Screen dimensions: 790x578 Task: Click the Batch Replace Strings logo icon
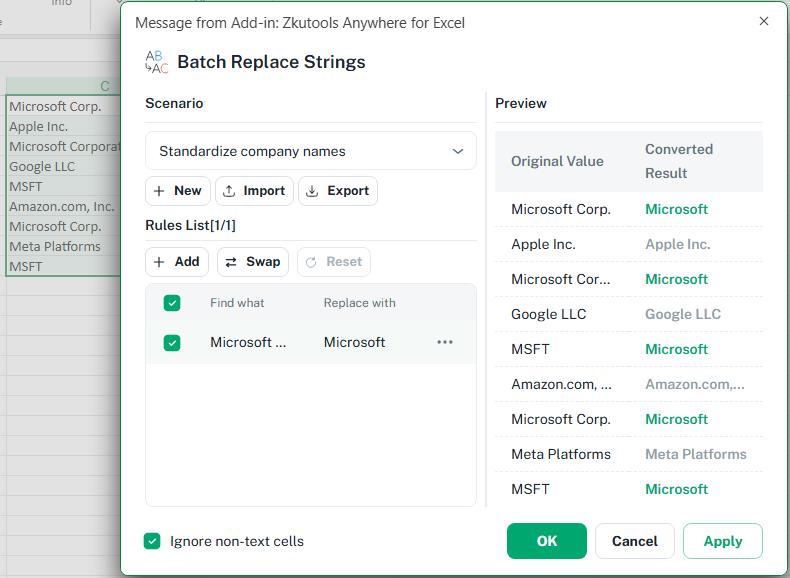point(157,62)
